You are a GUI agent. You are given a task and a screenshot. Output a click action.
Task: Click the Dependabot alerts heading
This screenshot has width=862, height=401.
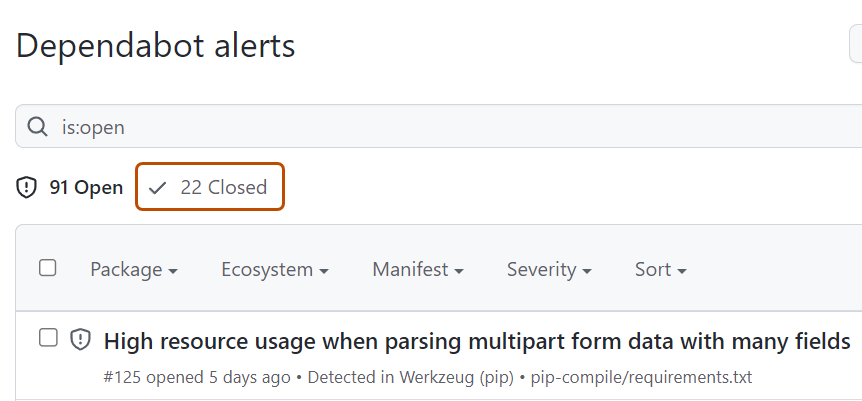[x=156, y=45]
